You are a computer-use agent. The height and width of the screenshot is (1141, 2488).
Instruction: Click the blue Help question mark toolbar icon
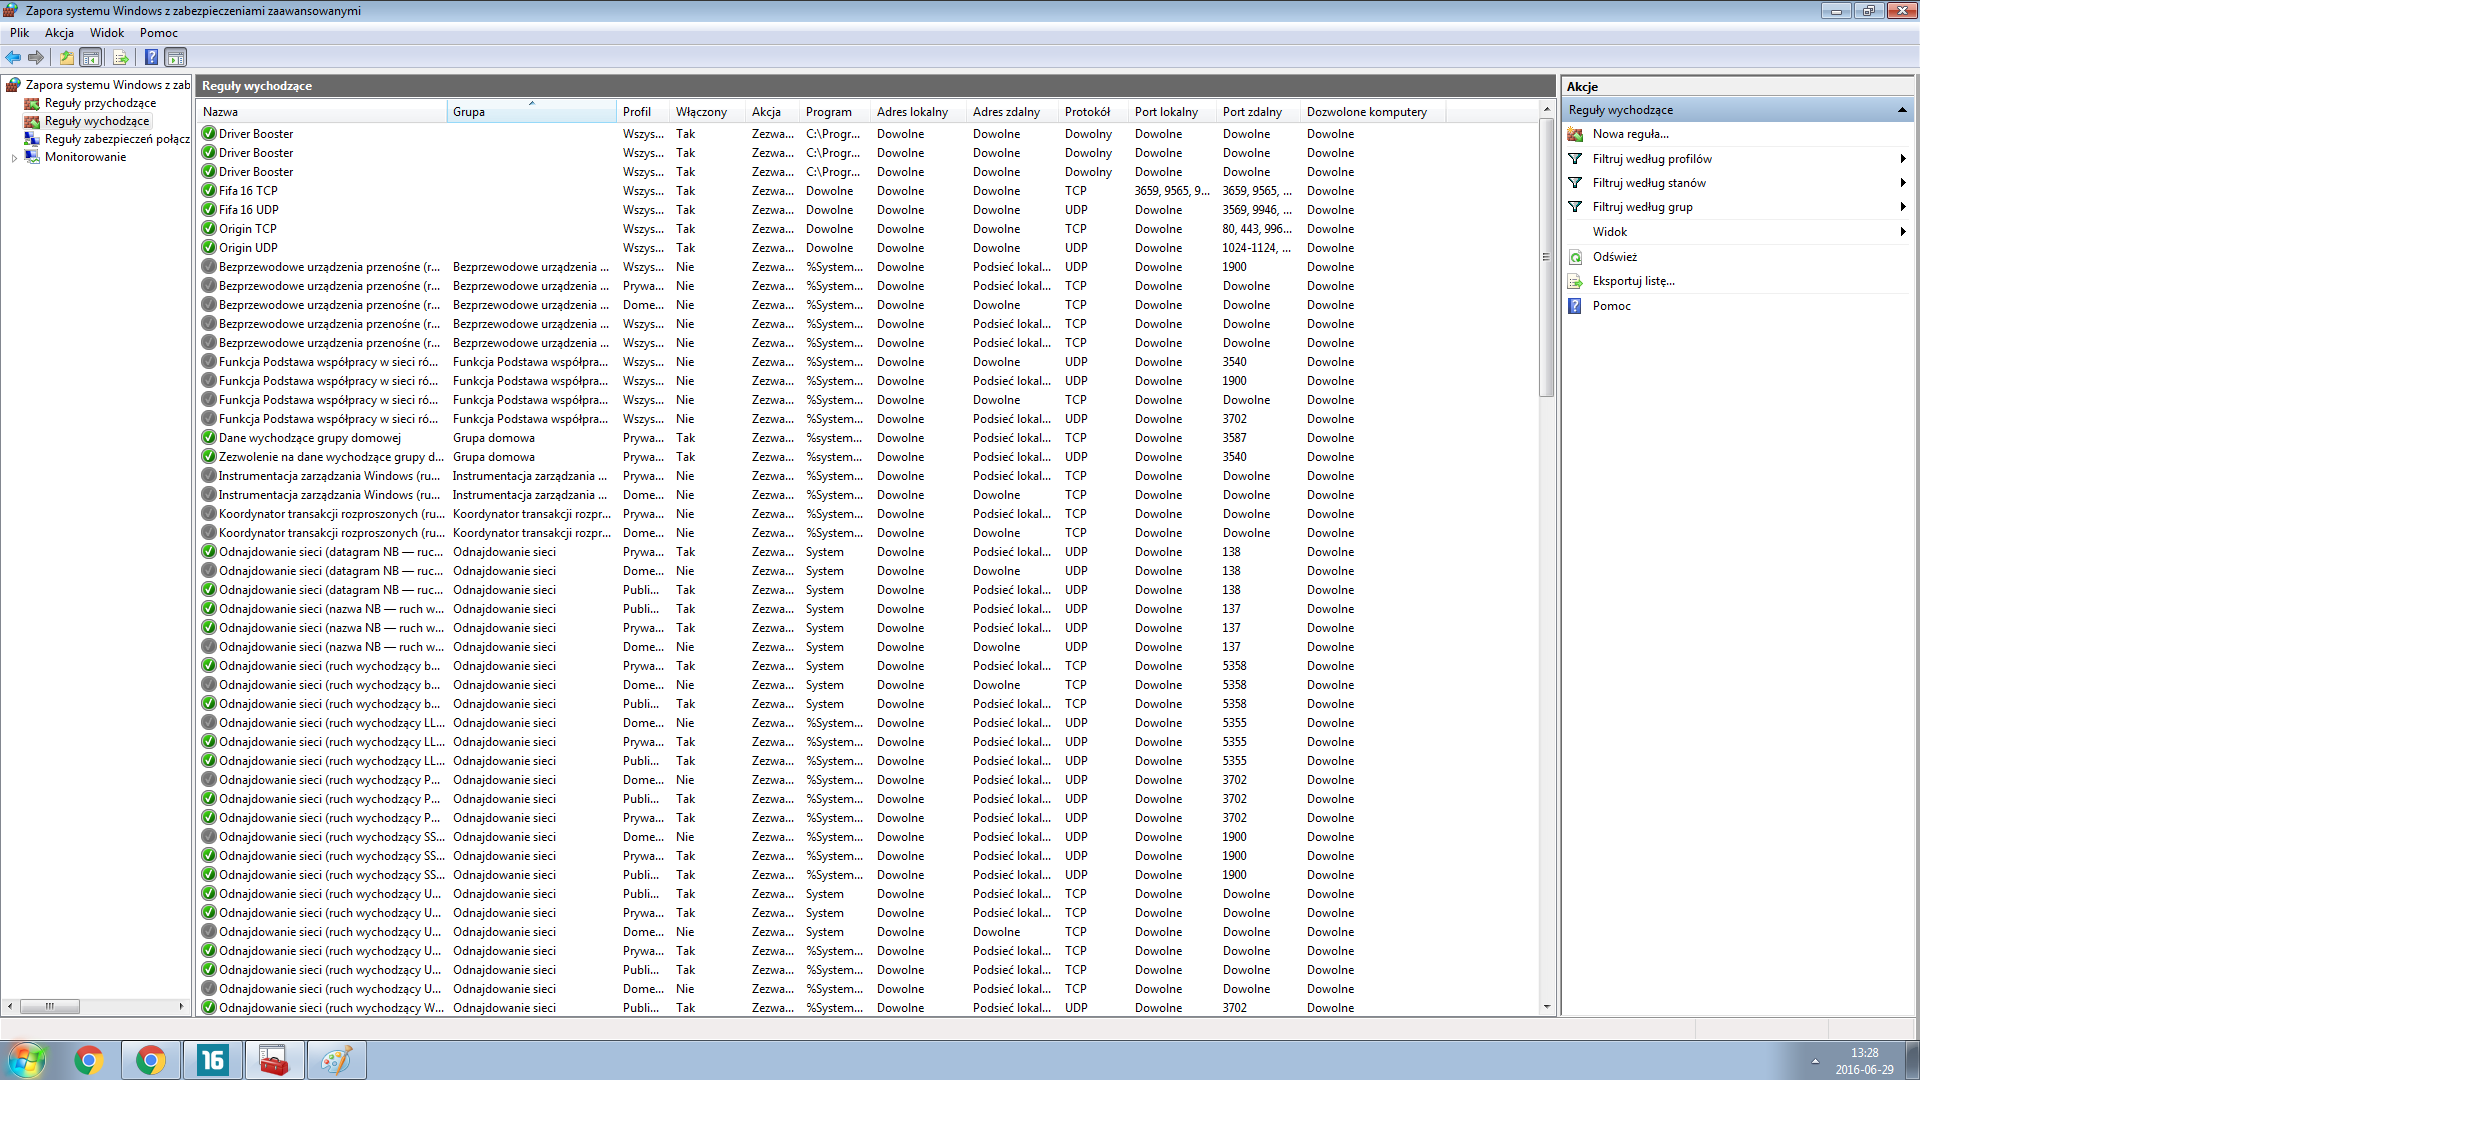[151, 57]
